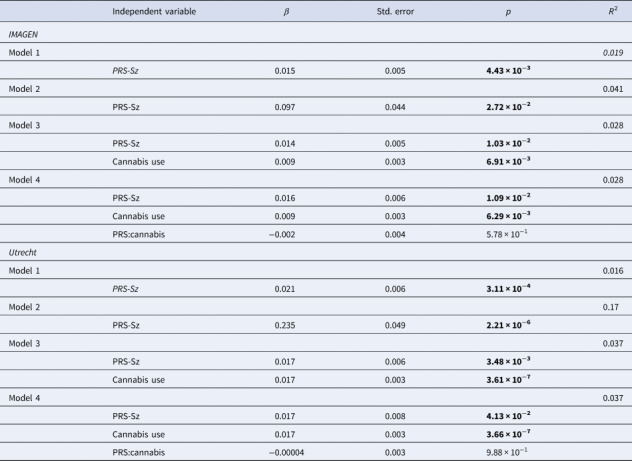Viewport: 632px width, 461px height.
Task: Click the 9.88 × 10⁻¹ p-value
Action: pyautogui.click(x=507, y=452)
